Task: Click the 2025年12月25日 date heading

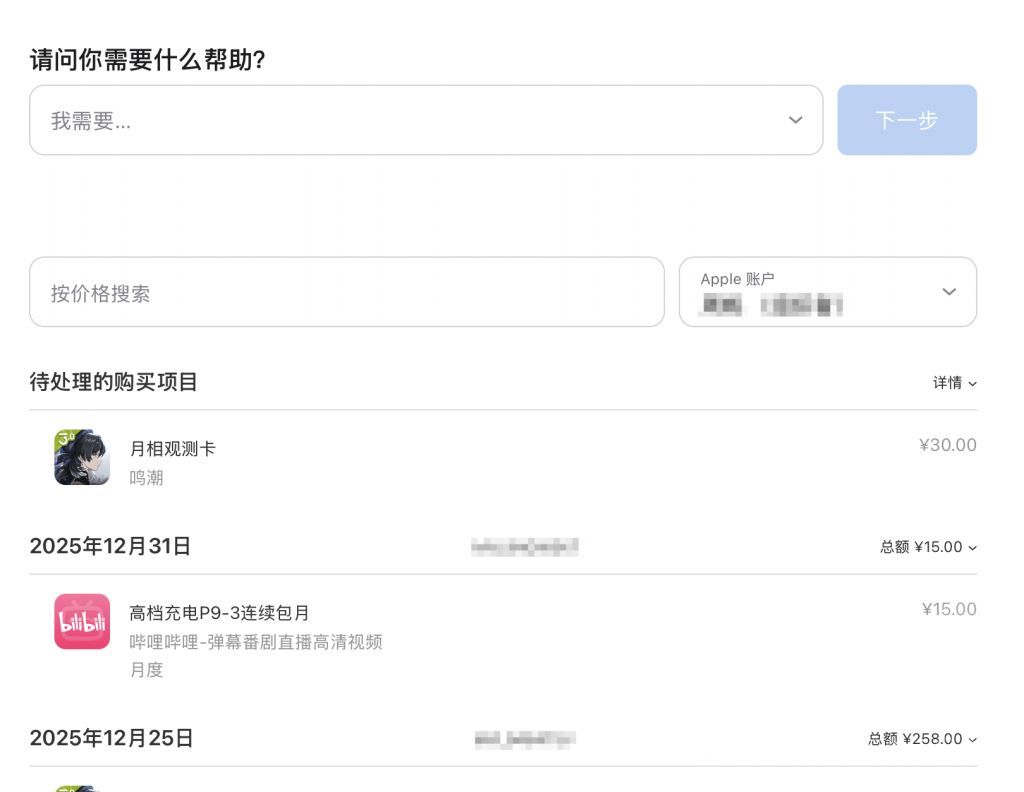Action: (111, 738)
